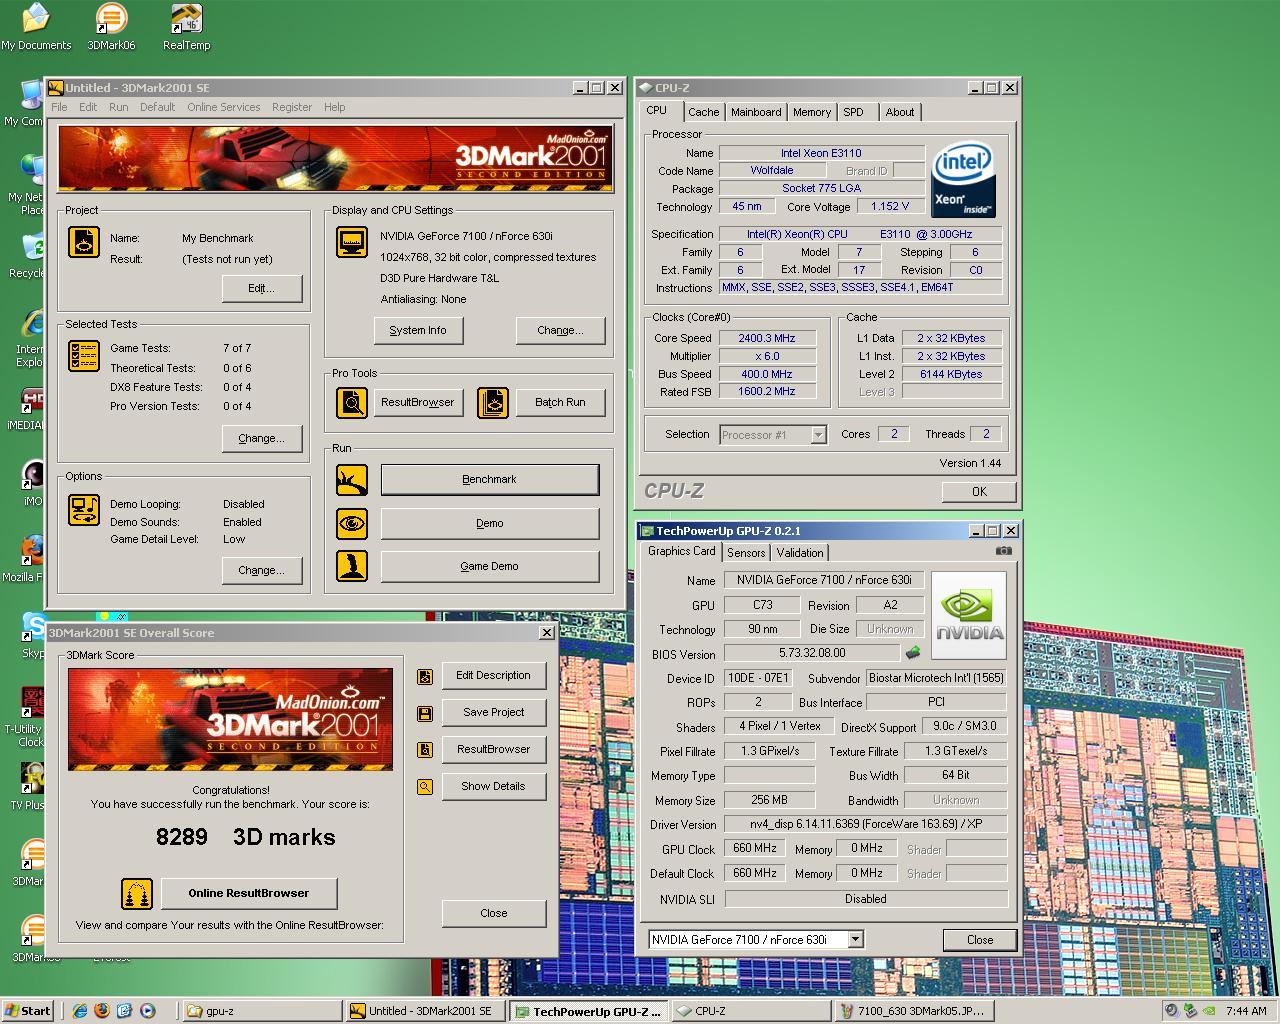
Task: Switch to the Sensors tab in GPU-Z
Action: 746,553
